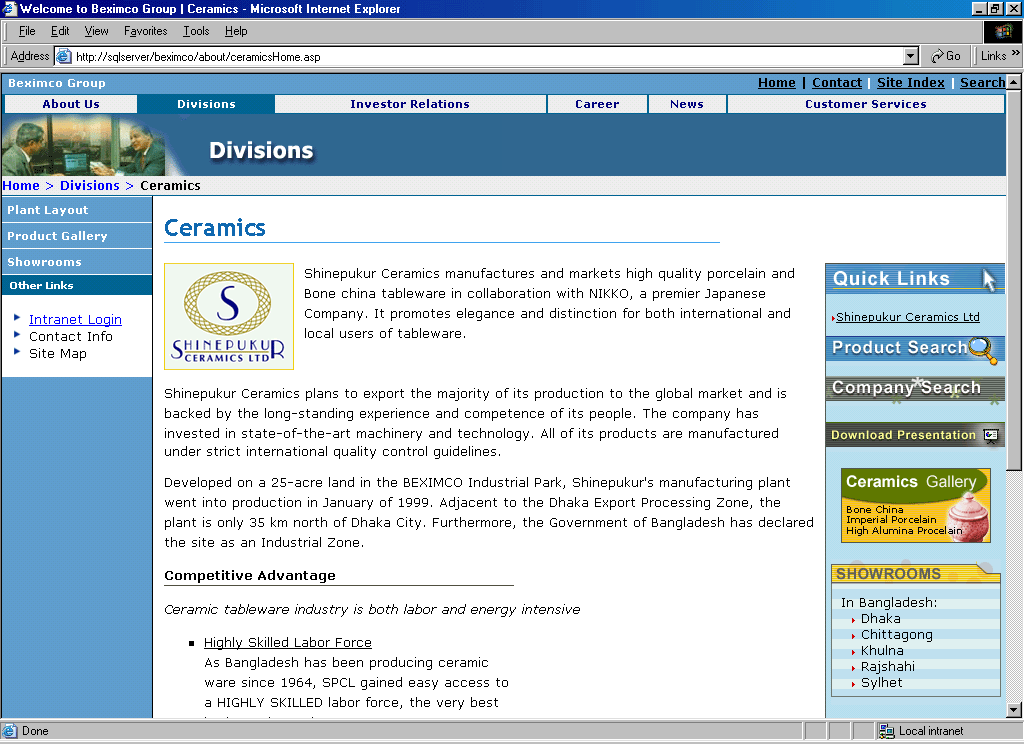Expand the Links toolbar chevron
1024x744 pixels.
pyautogui.click(x=1015, y=54)
